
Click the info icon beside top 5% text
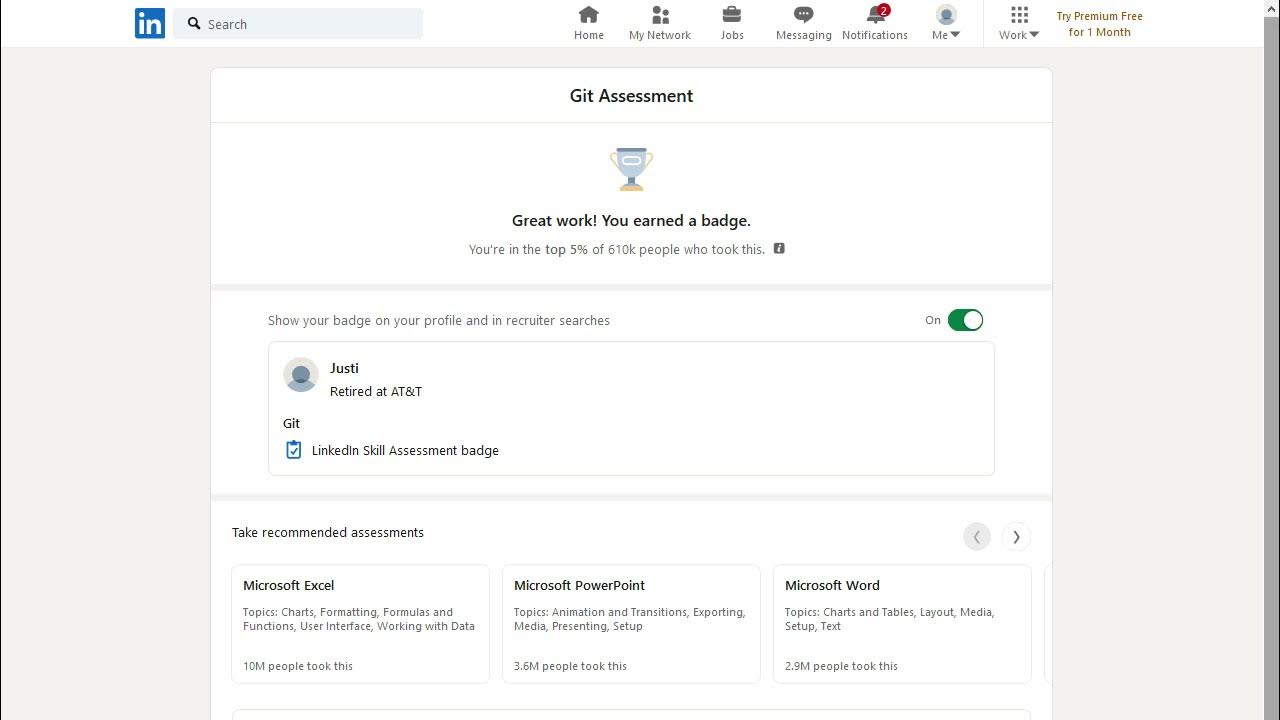(779, 248)
